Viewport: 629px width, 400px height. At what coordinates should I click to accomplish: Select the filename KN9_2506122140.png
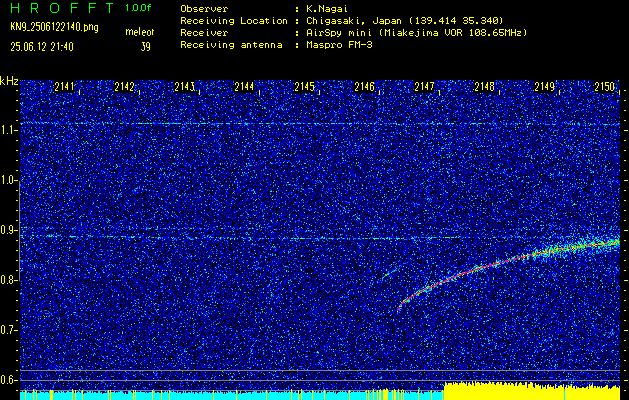54,27
